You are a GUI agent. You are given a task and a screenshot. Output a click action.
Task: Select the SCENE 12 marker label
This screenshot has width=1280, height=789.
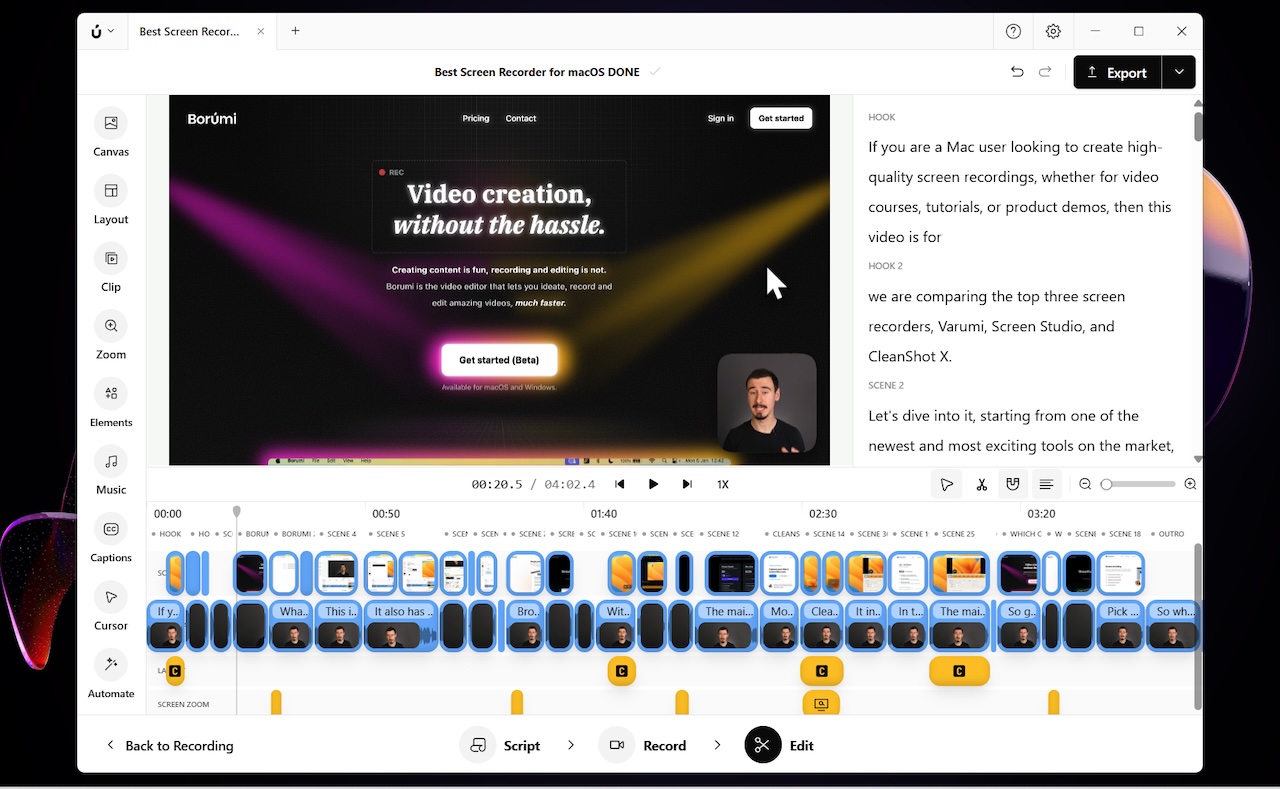point(723,534)
